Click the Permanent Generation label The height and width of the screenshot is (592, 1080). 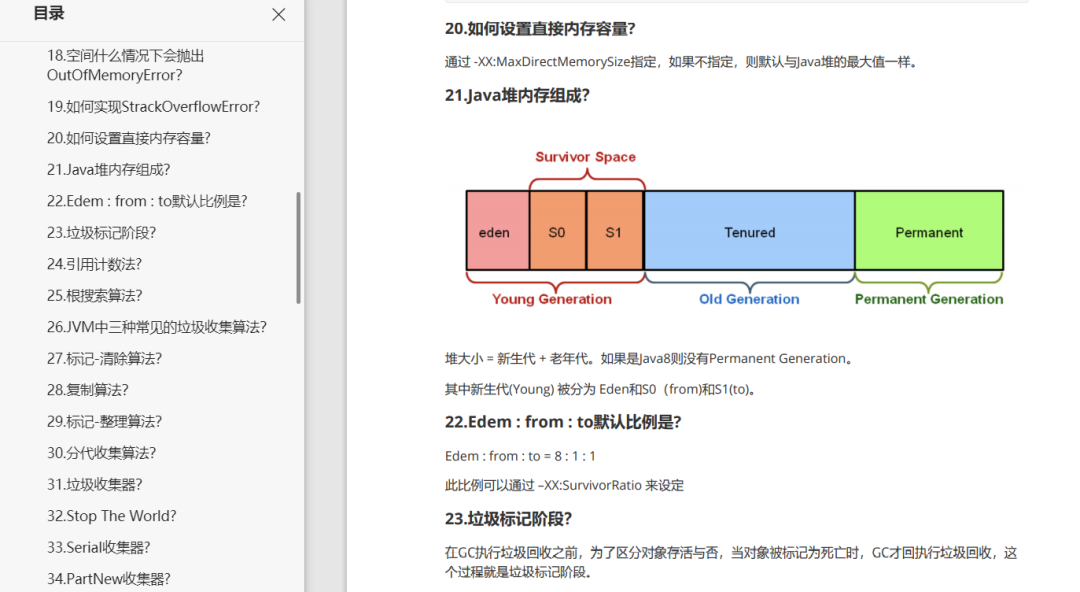click(x=929, y=299)
